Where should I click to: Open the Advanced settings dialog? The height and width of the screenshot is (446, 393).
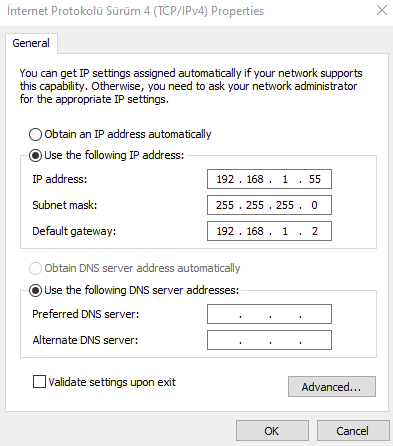point(332,387)
